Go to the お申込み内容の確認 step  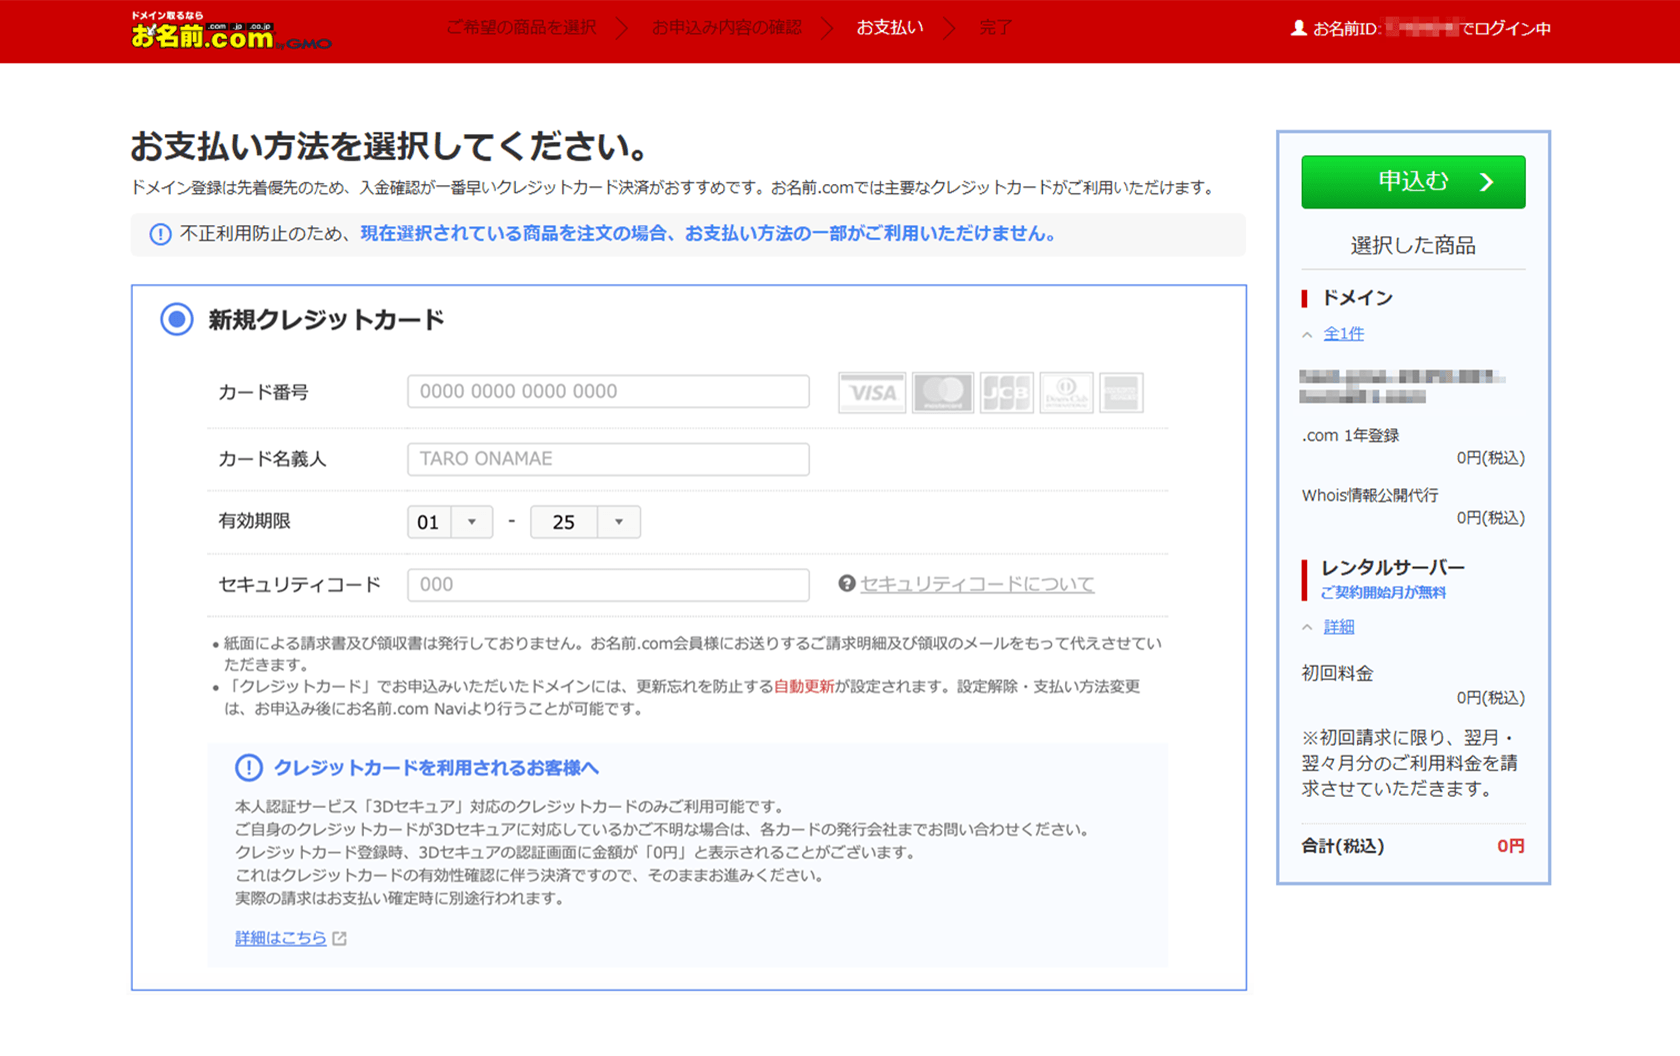(726, 28)
